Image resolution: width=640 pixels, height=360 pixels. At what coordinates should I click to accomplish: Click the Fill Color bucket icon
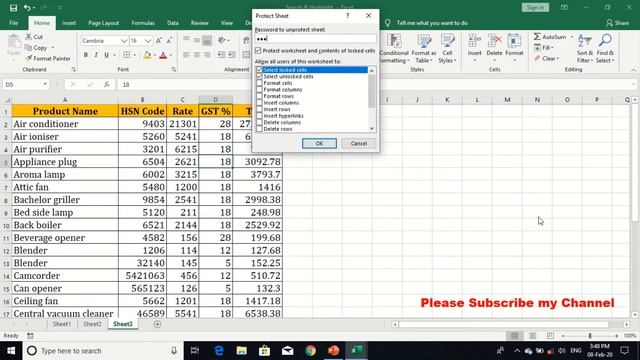click(x=147, y=55)
